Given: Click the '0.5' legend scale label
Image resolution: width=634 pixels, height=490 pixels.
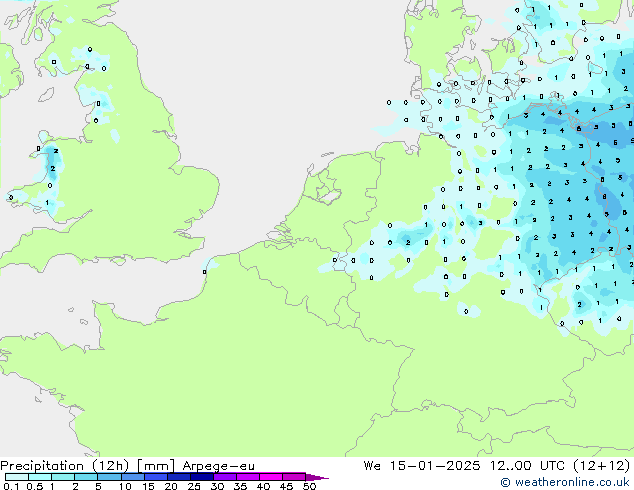Looking at the screenshot, I should tap(35, 486).
